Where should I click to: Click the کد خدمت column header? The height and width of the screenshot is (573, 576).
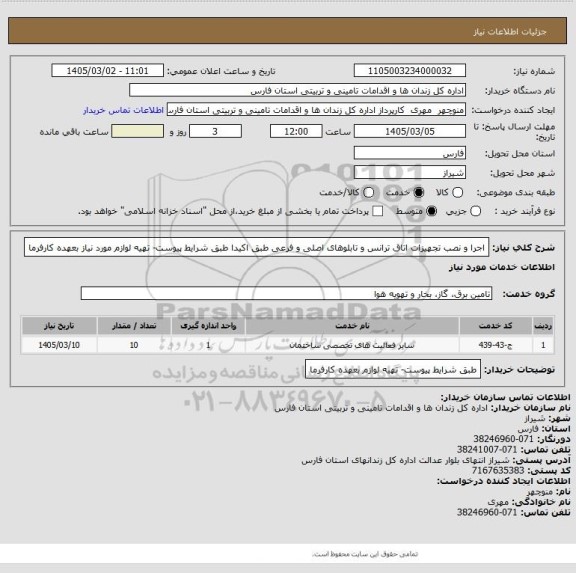pos(496,325)
